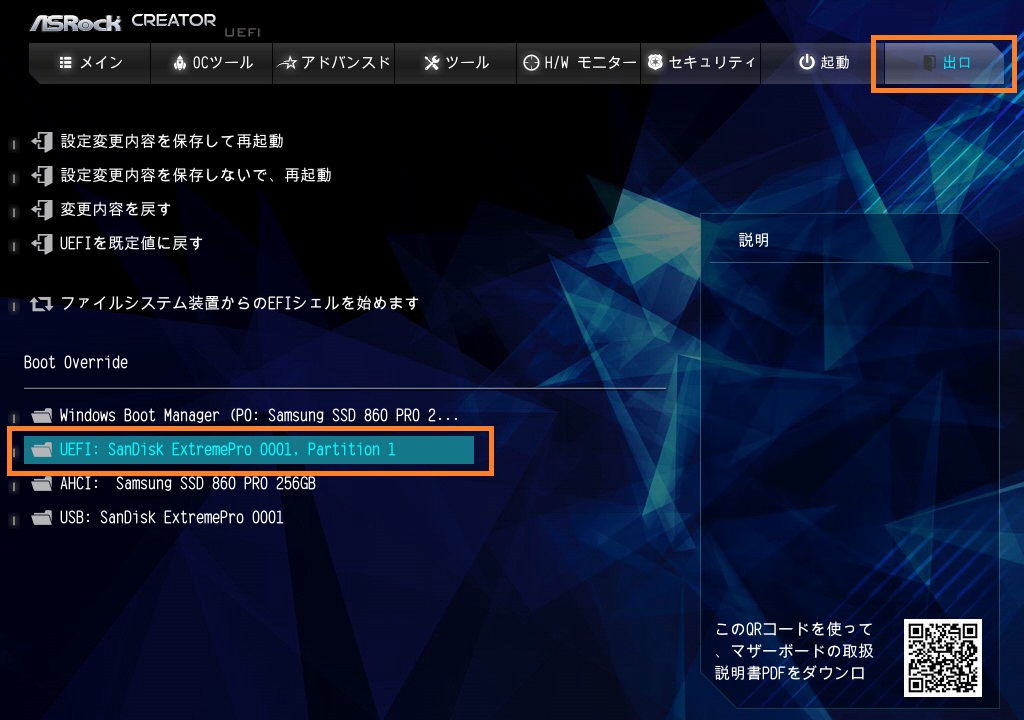The width and height of the screenshot is (1024, 720).
Task: Switch to the 起動 tab
Action: pos(823,63)
